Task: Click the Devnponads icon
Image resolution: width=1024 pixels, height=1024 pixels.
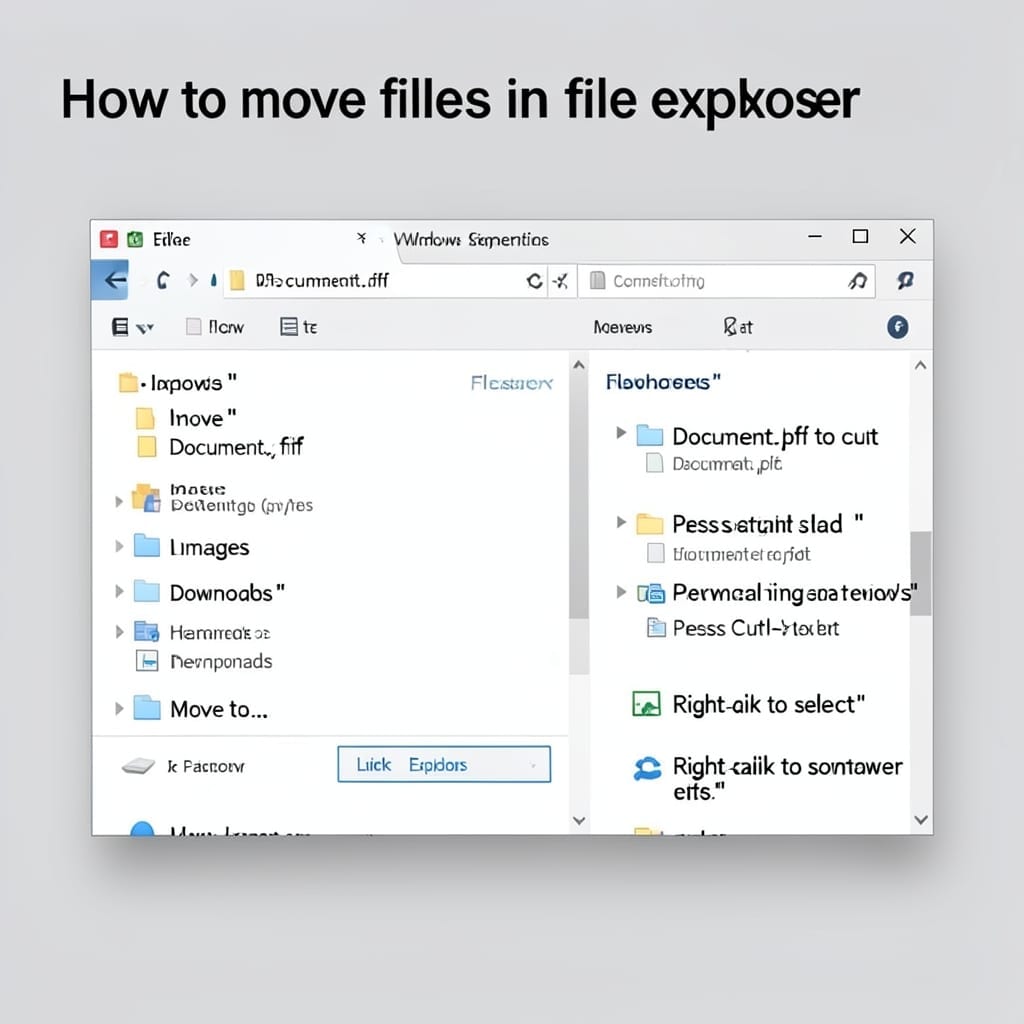Action: [147, 661]
